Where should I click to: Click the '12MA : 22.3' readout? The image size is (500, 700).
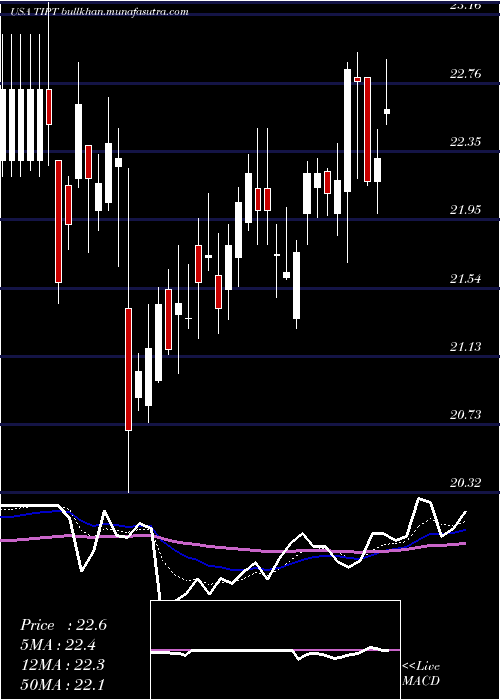(x=62, y=665)
